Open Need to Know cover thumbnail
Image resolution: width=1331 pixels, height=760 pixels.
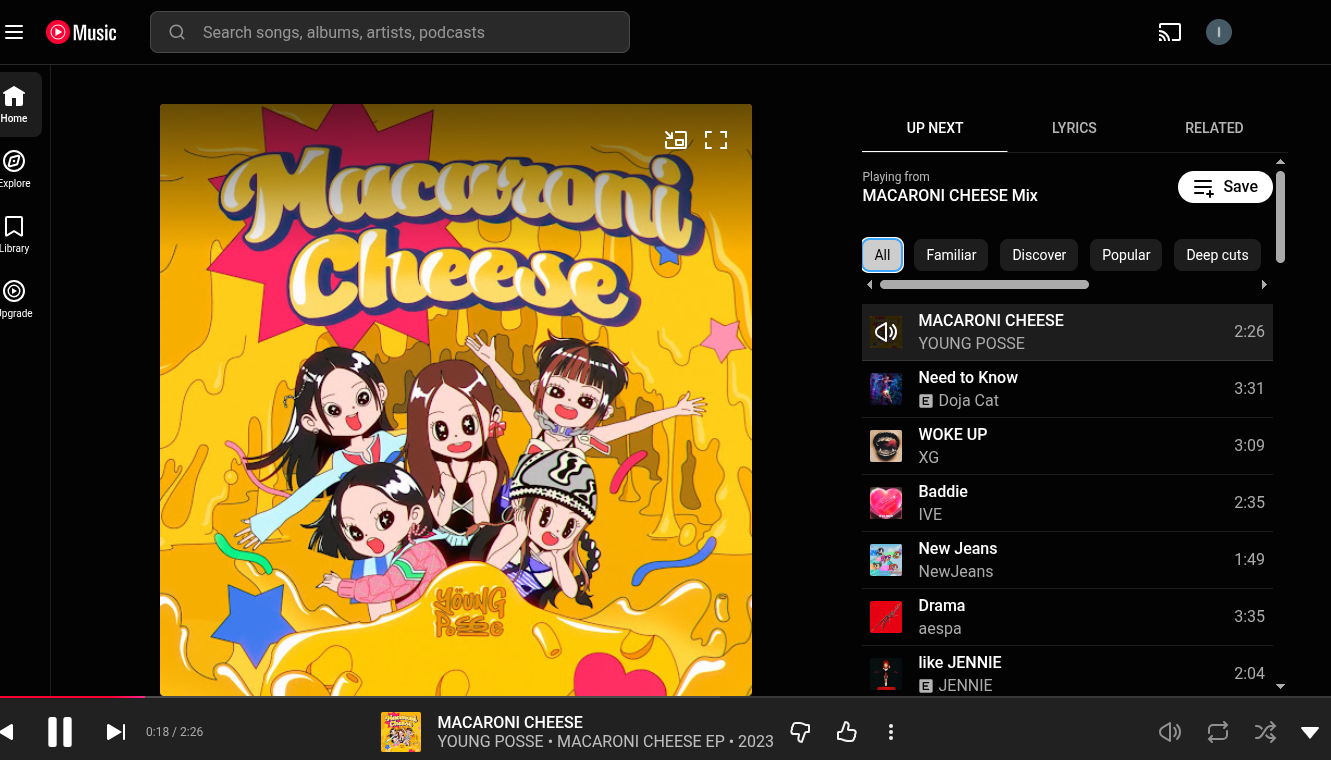point(886,389)
